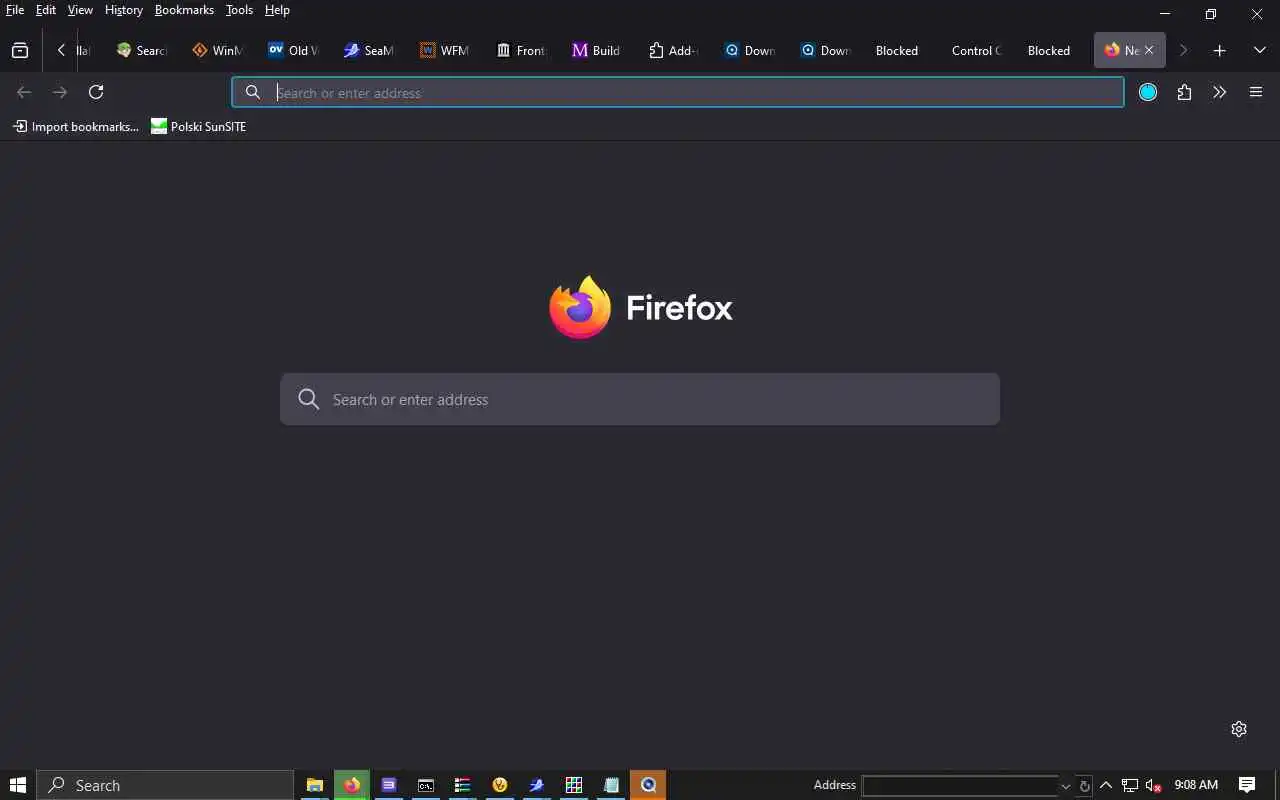Open the hamburger application menu
1280x800 pixels.
click(1256, 92)
